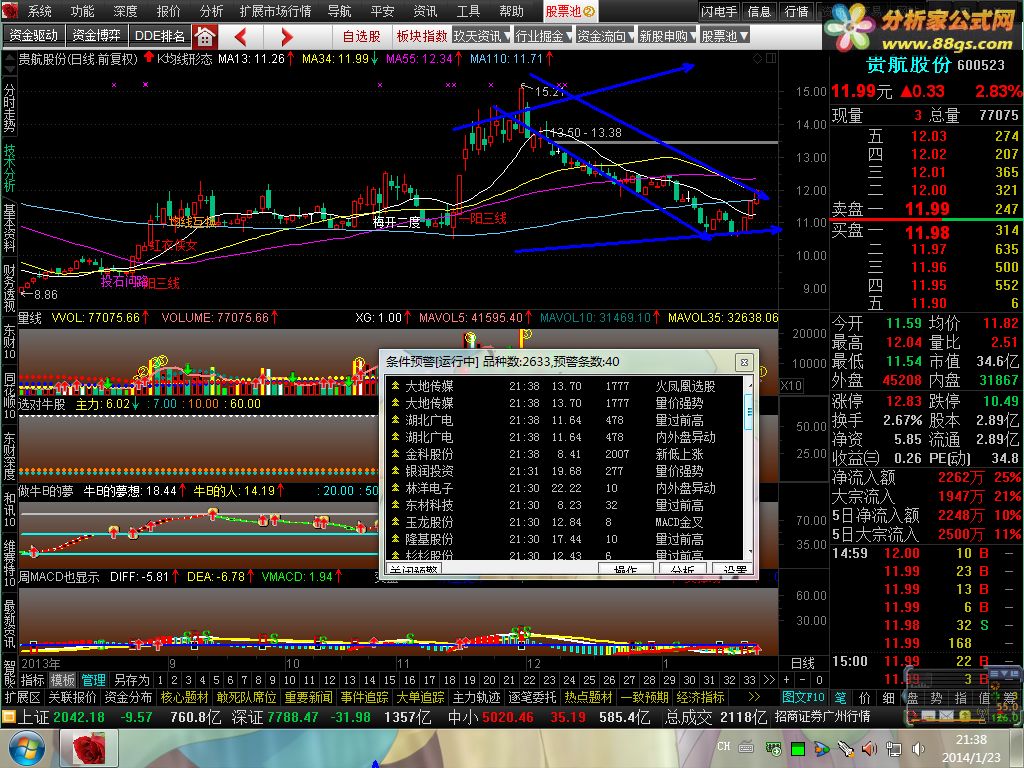Click the 自选股 button
This screenshot has height=768, width=1024.
coord(361,37)
